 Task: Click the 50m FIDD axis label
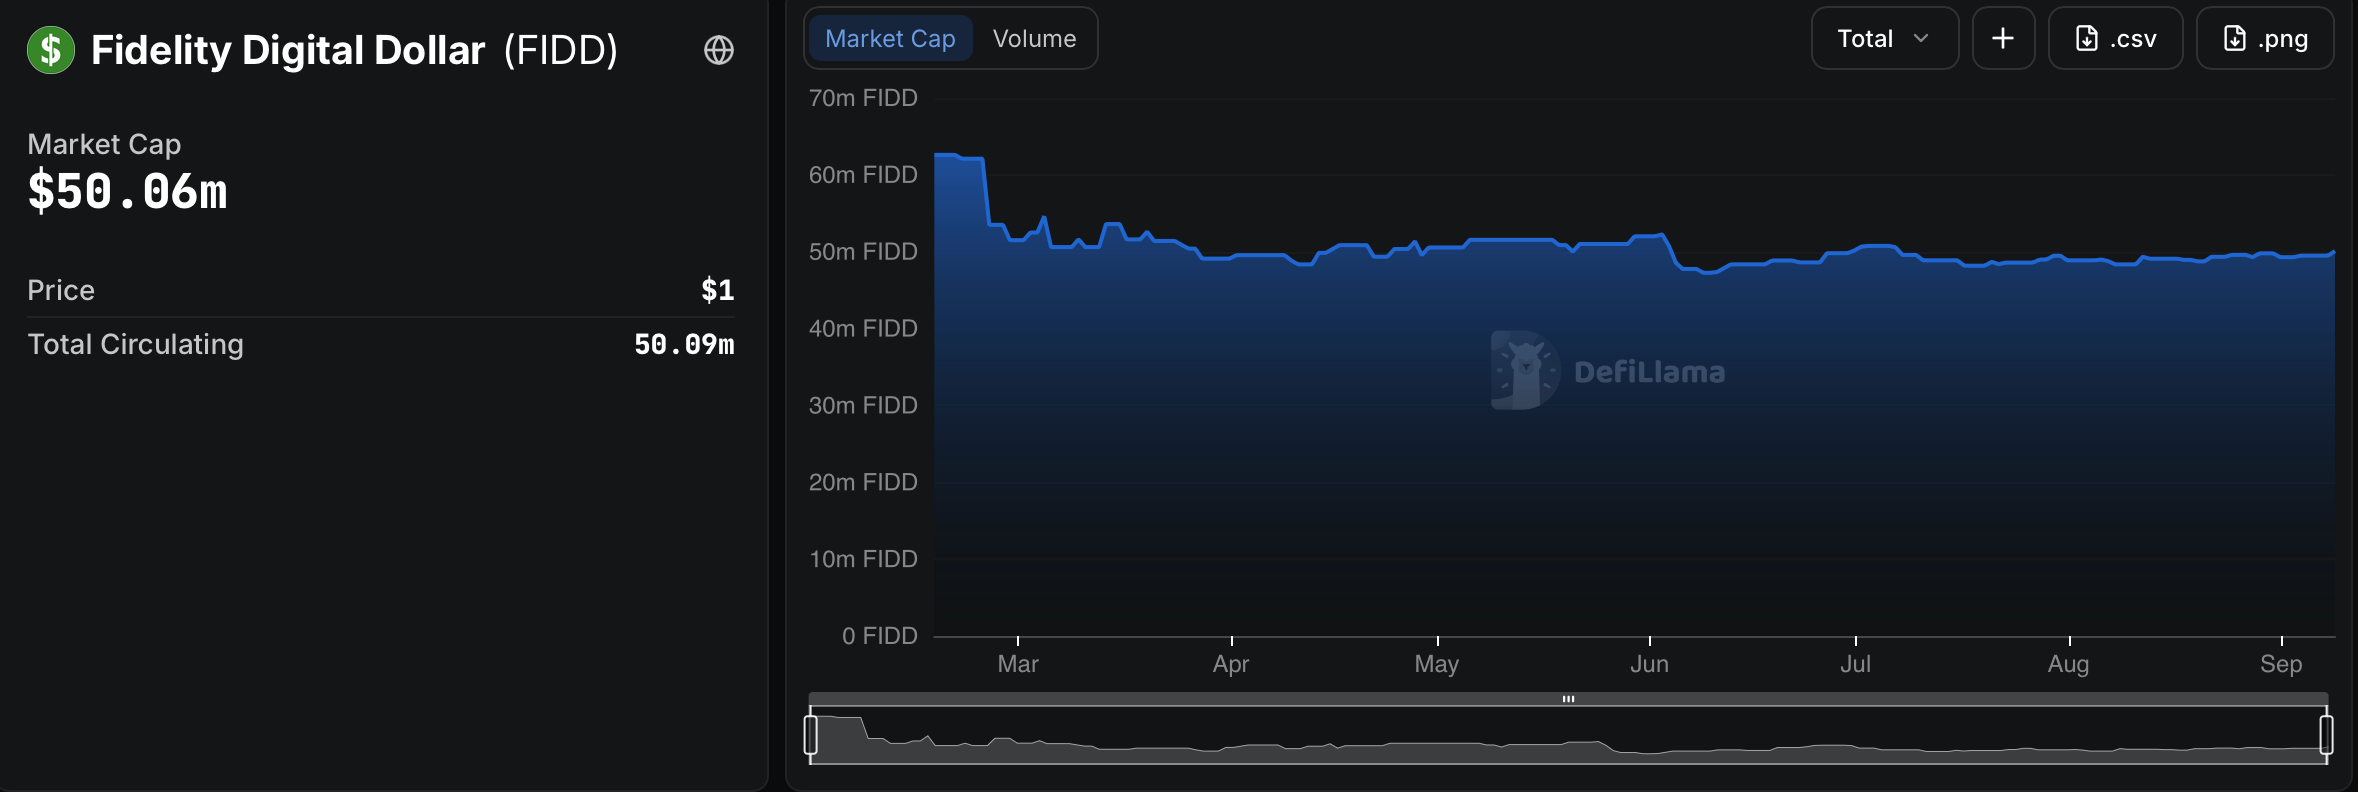coord(863,252)
